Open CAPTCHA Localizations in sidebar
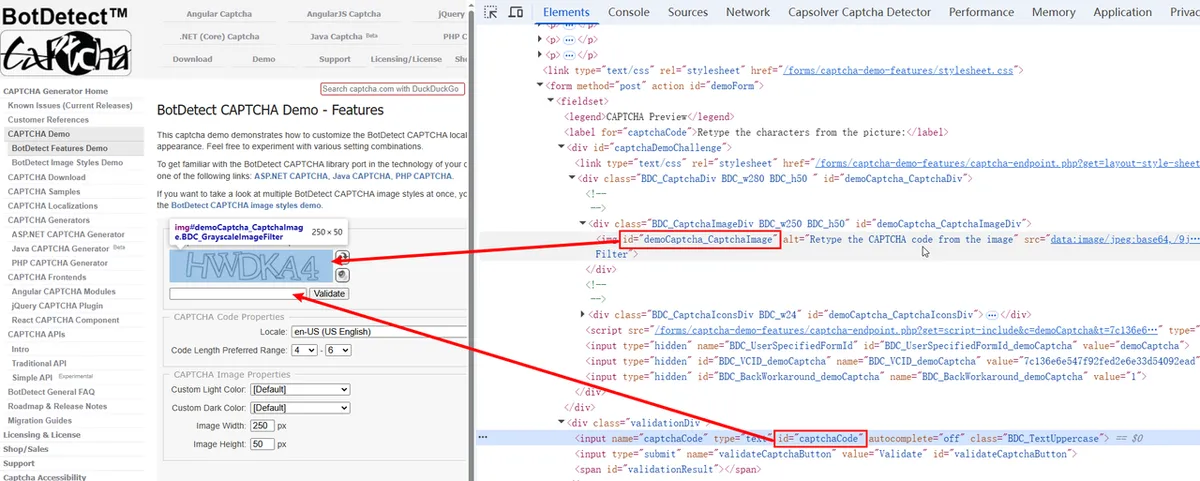This screenshot has width=1200, height=481. (x=52, y=206)
